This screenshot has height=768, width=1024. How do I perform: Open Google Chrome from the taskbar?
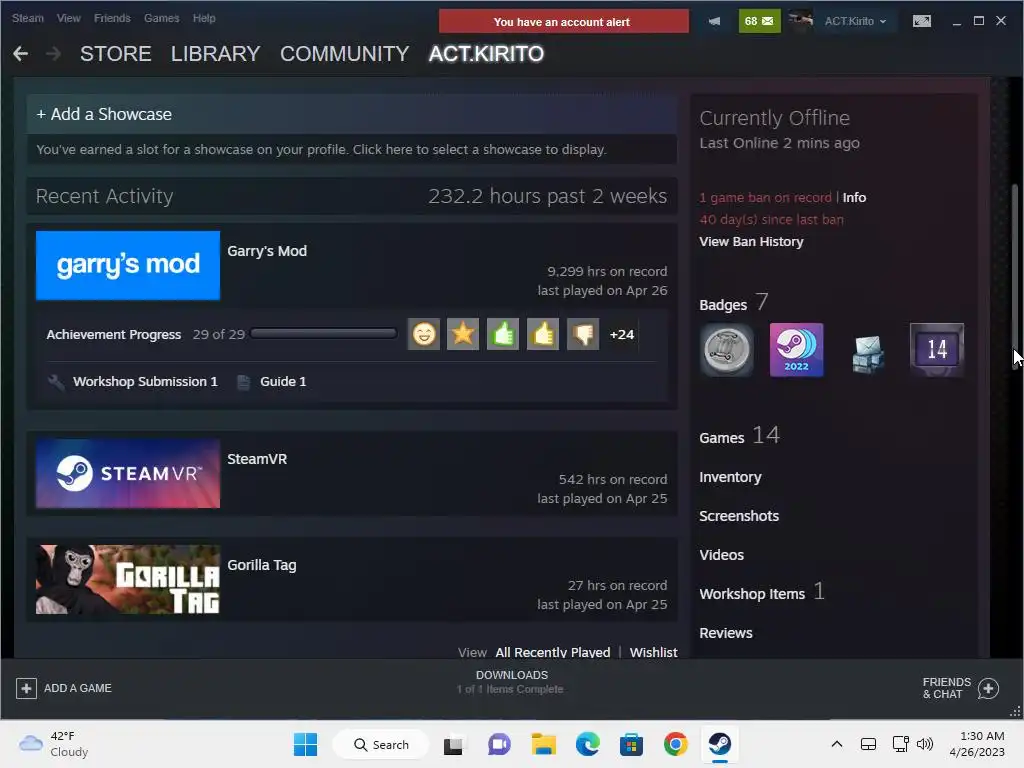tap(675, 744)
